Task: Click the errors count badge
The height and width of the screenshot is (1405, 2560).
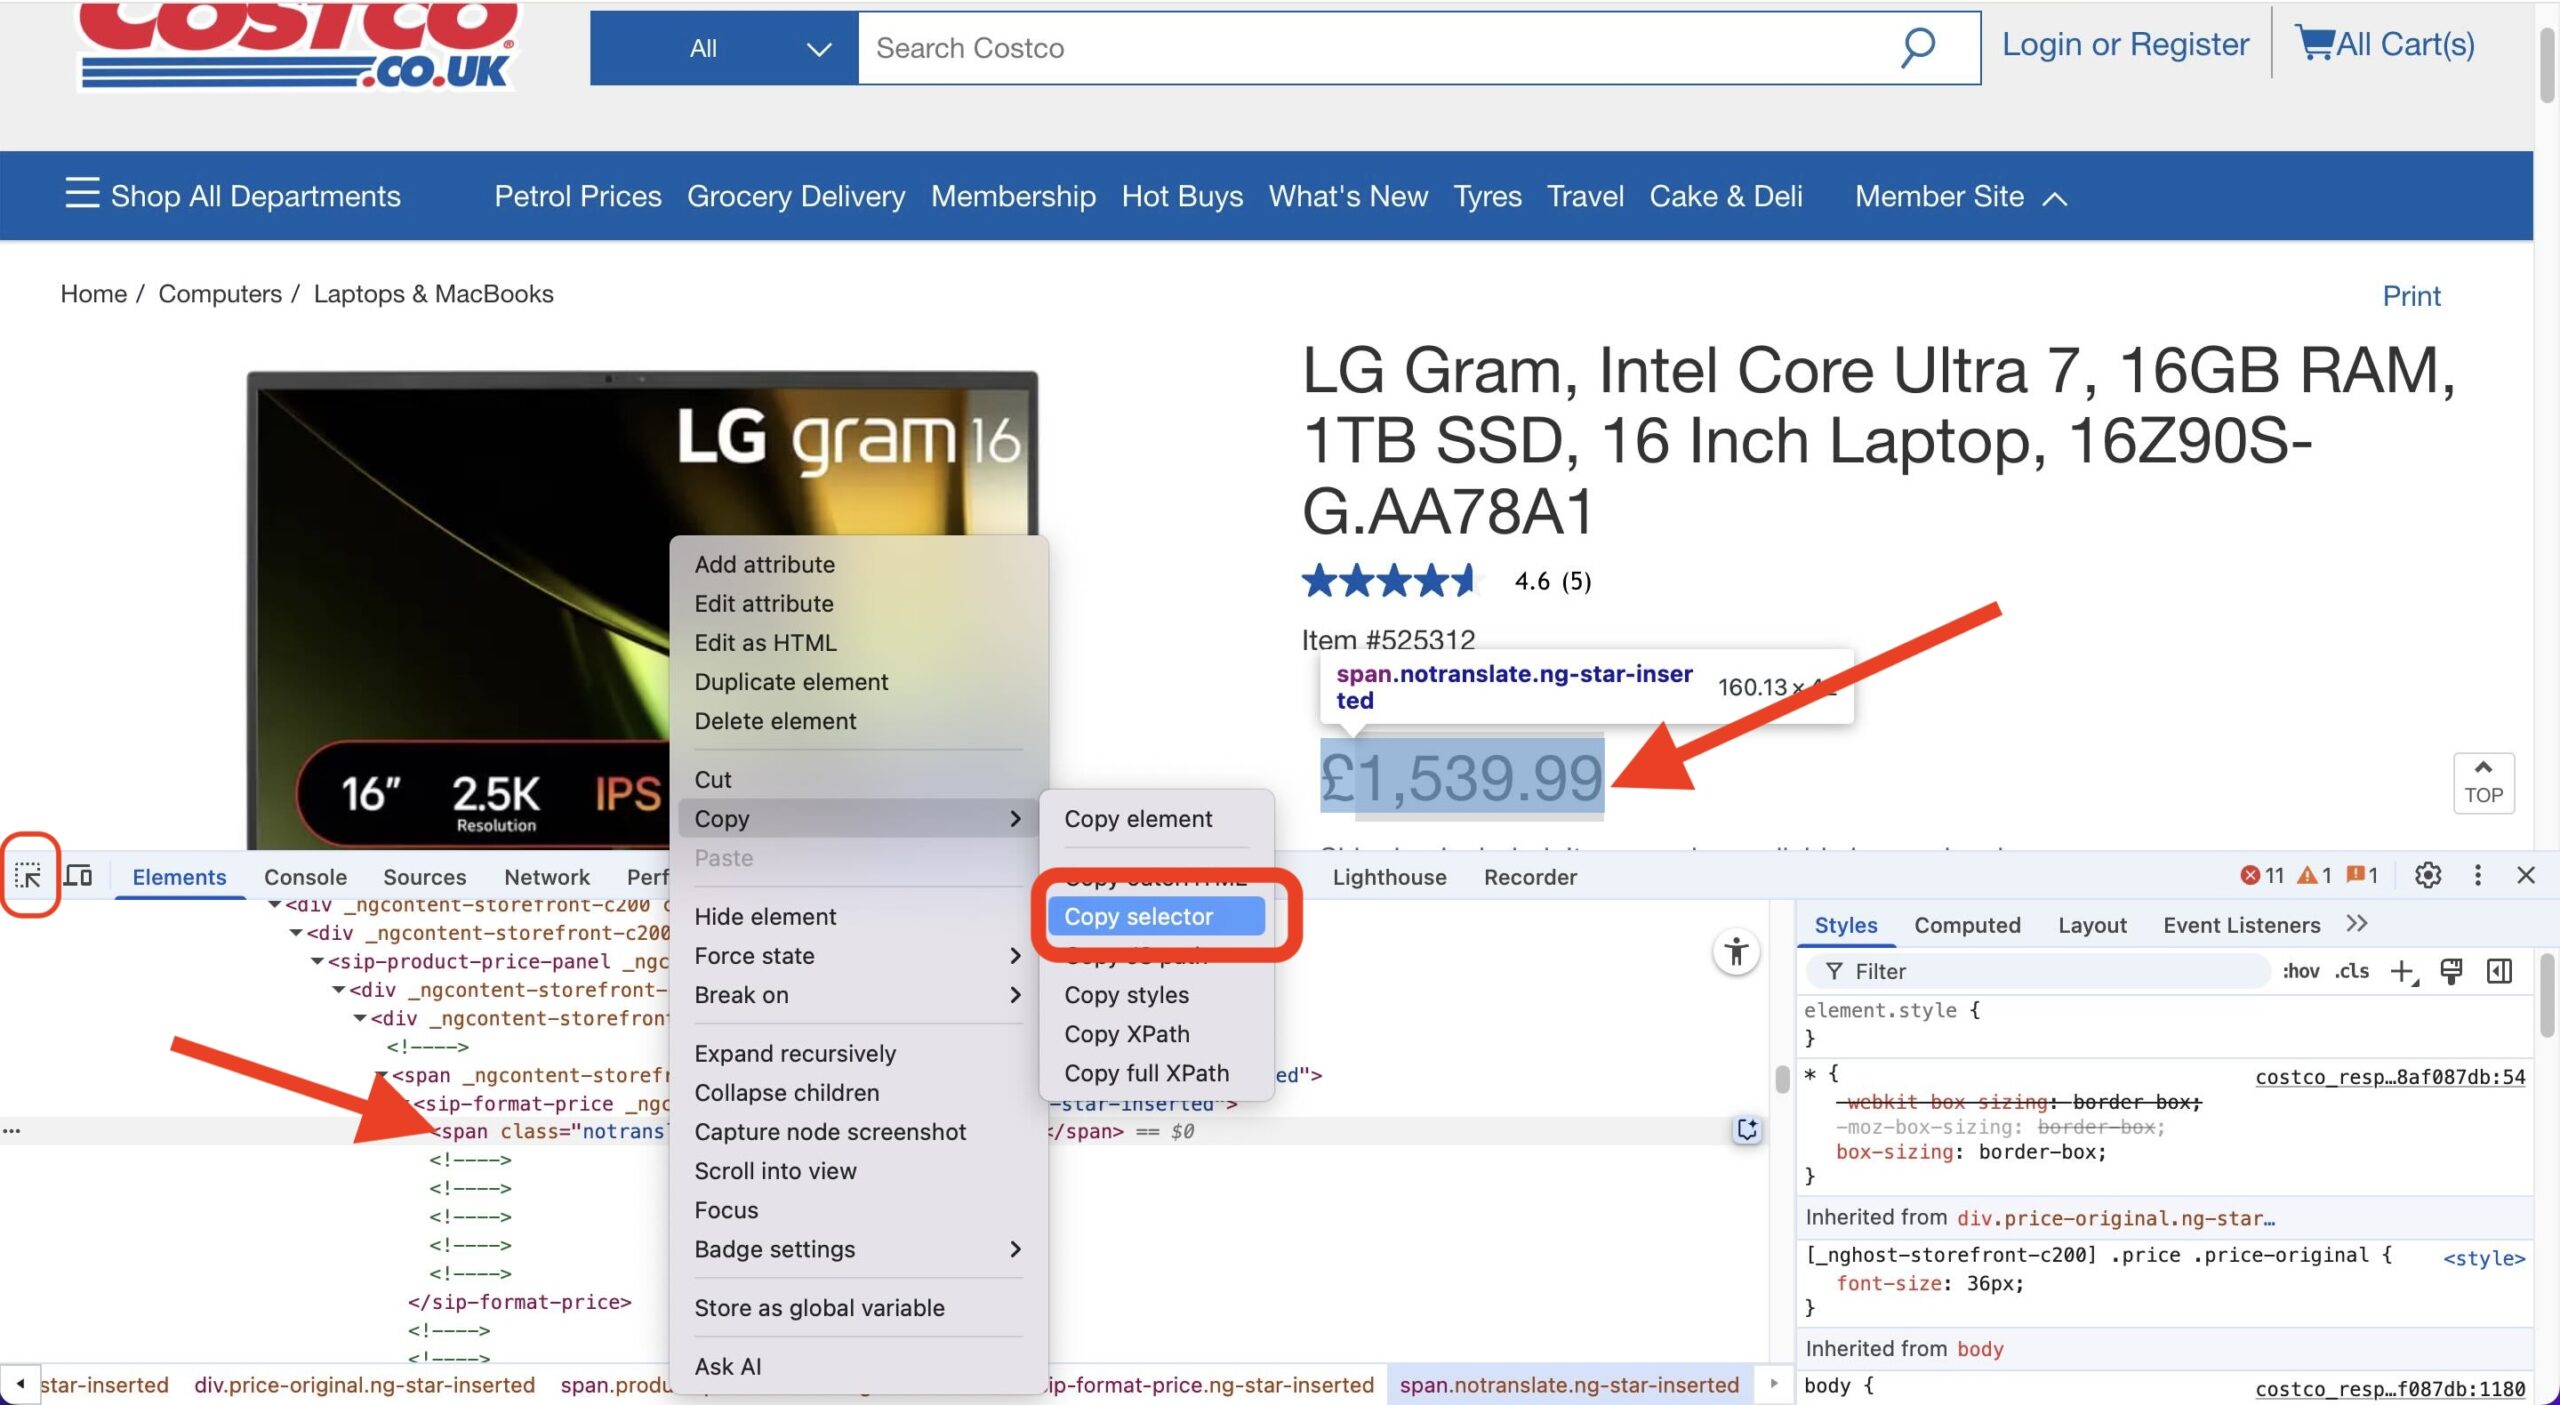Action: click(2262, 876)
